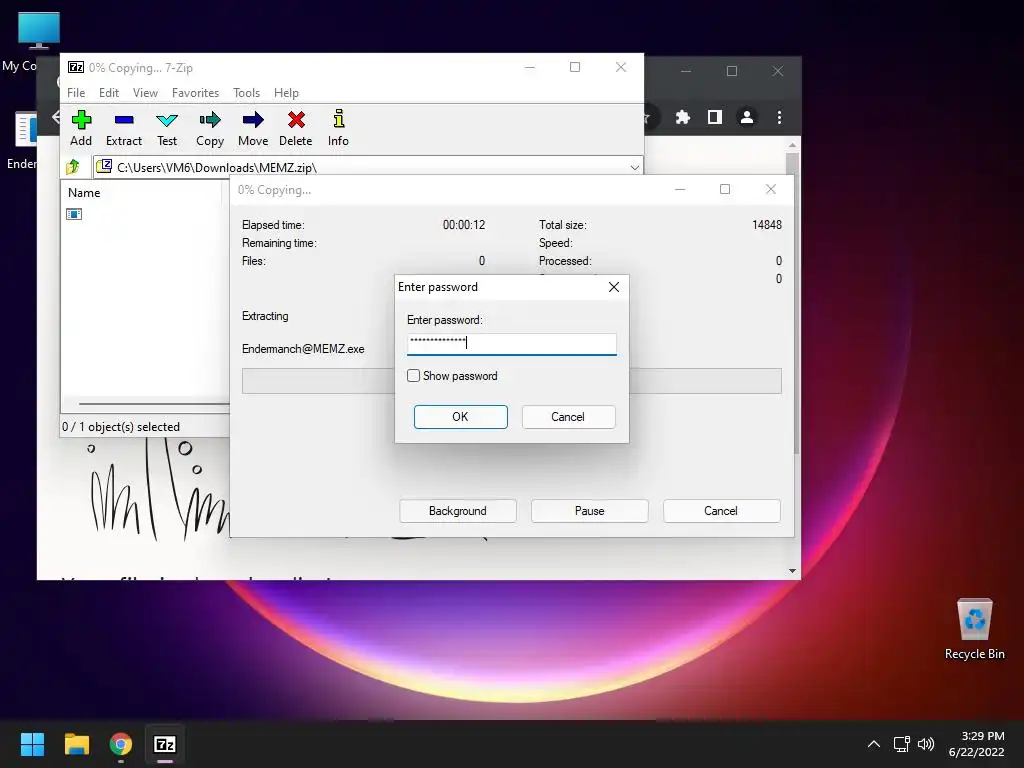Click the status bar '0 / 1 object(s) selected'
The height and width of the screenshot is (768, 1024).
tap(121, 426)
